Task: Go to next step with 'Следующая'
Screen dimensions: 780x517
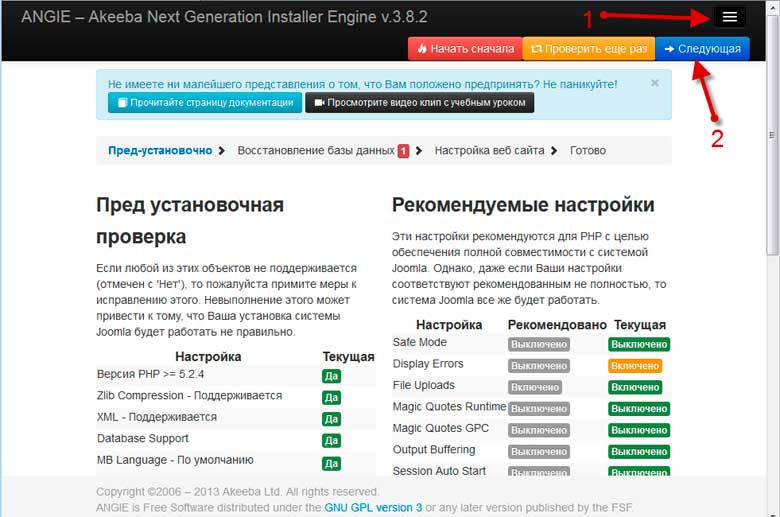Action: click(x=702, y=49)
